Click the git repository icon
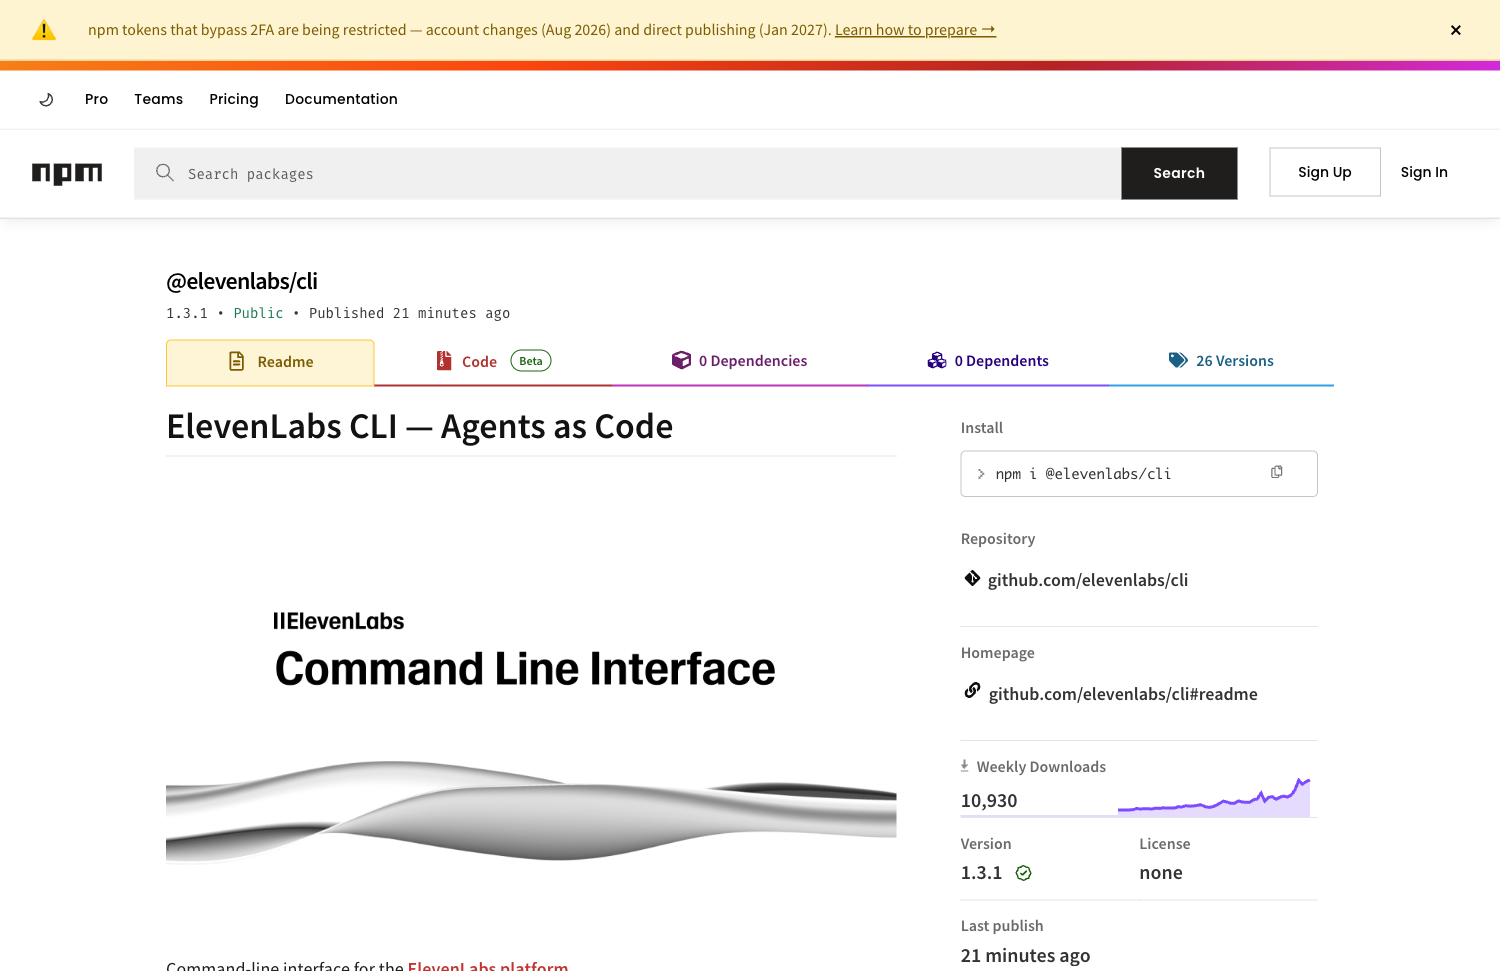The image size is (1500, 971). click(x=972, y=578)
